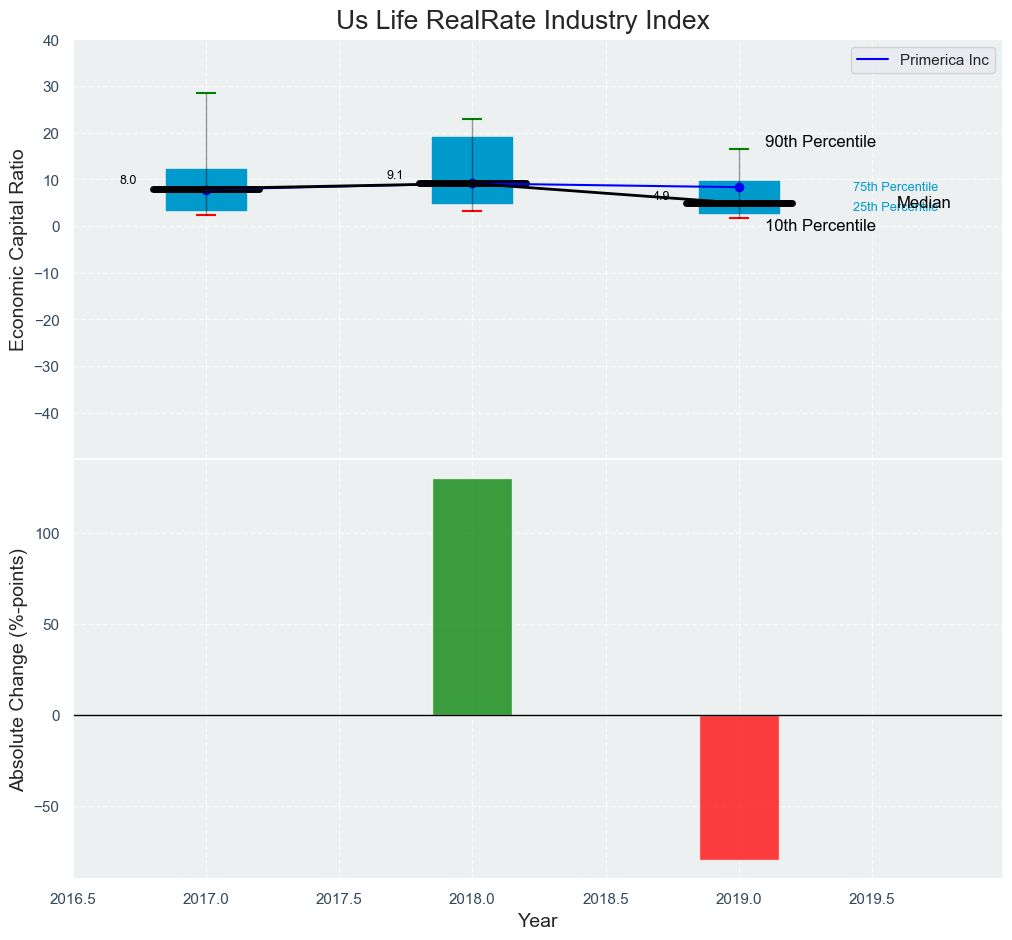1012x940 pixels.
Task: Click the 9.1 median value label
Action: coord(395,175)
